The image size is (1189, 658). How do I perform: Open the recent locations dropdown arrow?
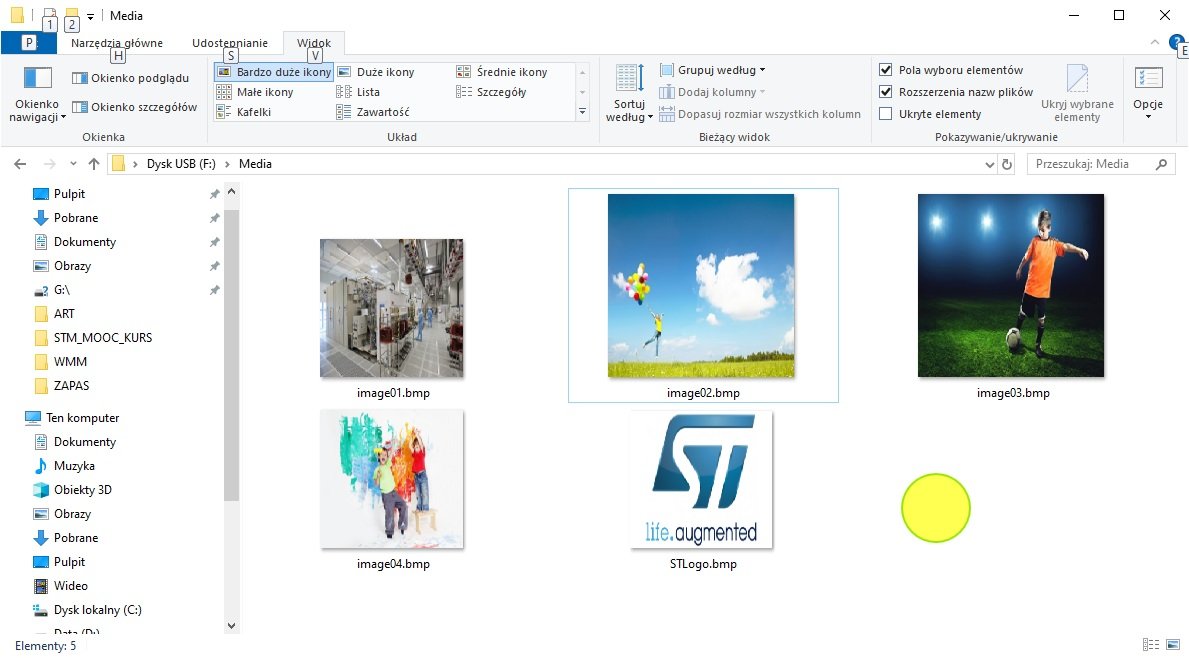[x=73, y=164]
